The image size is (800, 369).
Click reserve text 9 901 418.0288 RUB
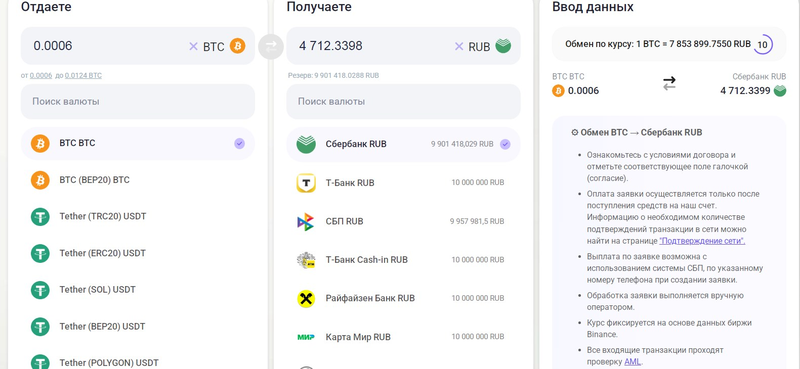click(334, 76)
